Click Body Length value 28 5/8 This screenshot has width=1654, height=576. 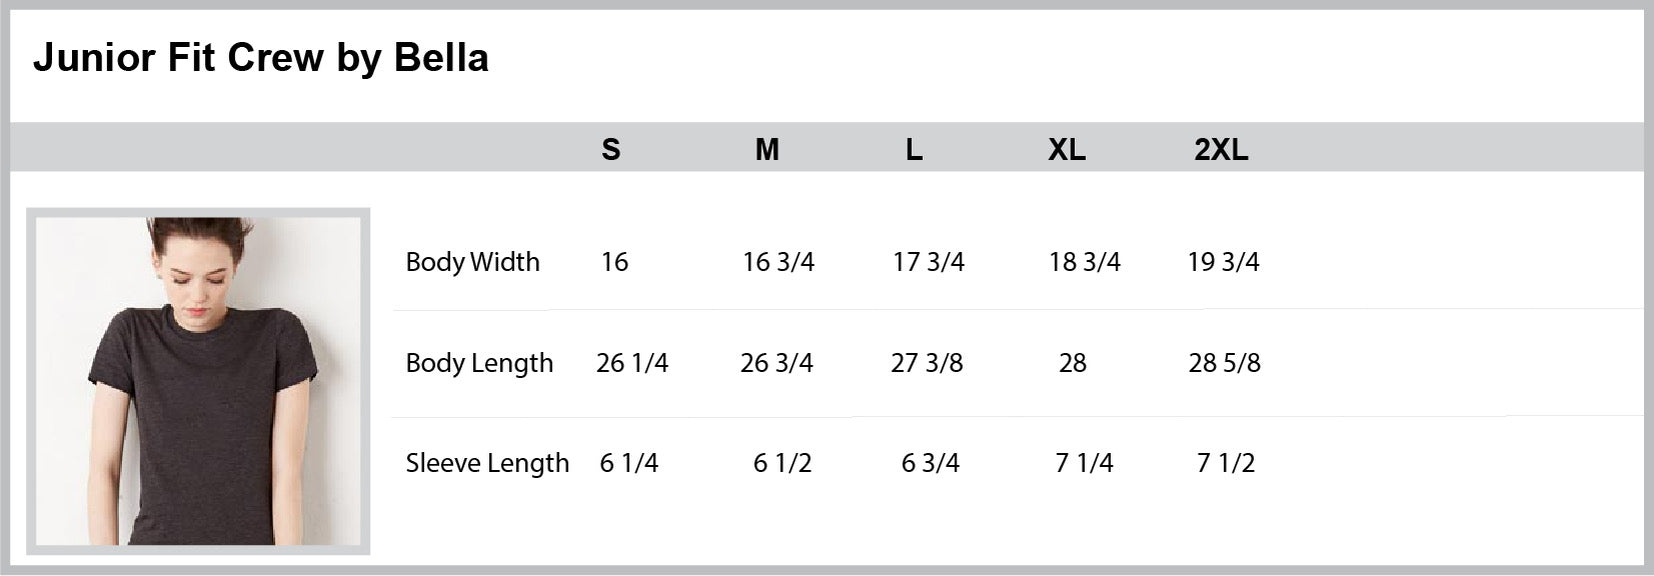point(1224,363)
